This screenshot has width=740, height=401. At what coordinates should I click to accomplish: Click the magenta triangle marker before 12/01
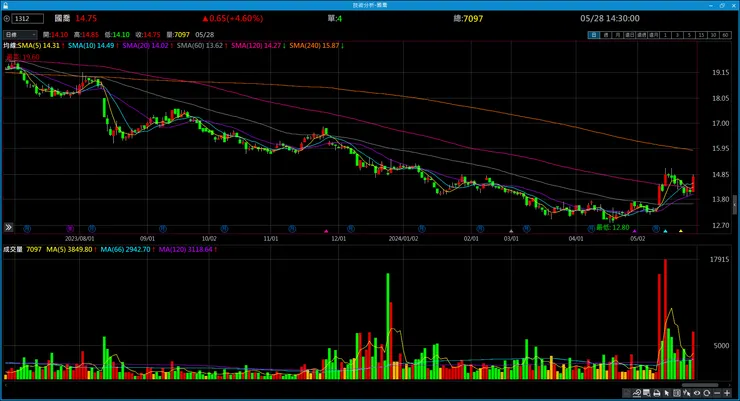click(326, 231)
